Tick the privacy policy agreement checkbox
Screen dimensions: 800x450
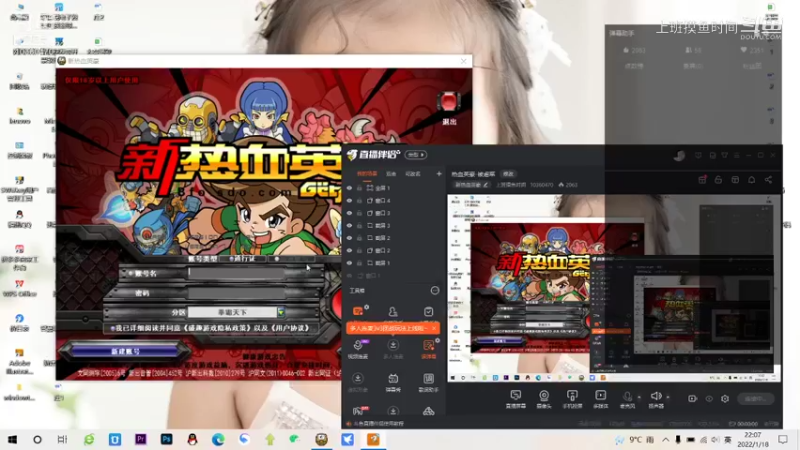click(112, 328)
